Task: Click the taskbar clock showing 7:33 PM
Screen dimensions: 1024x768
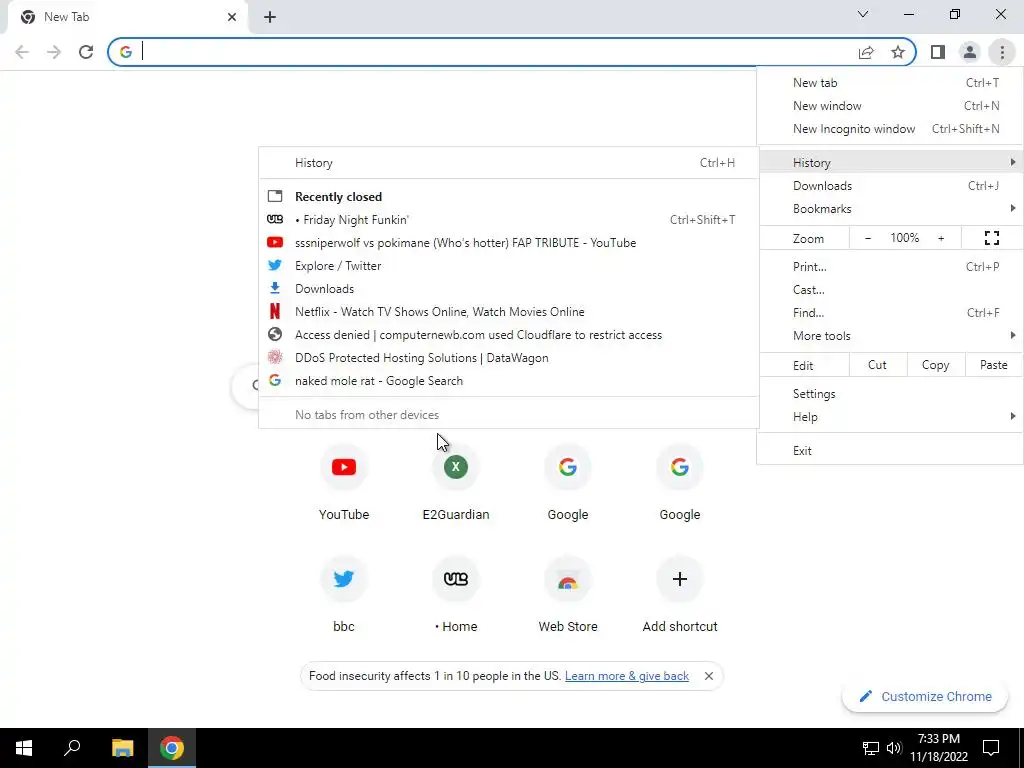Action: coord(938,748)
